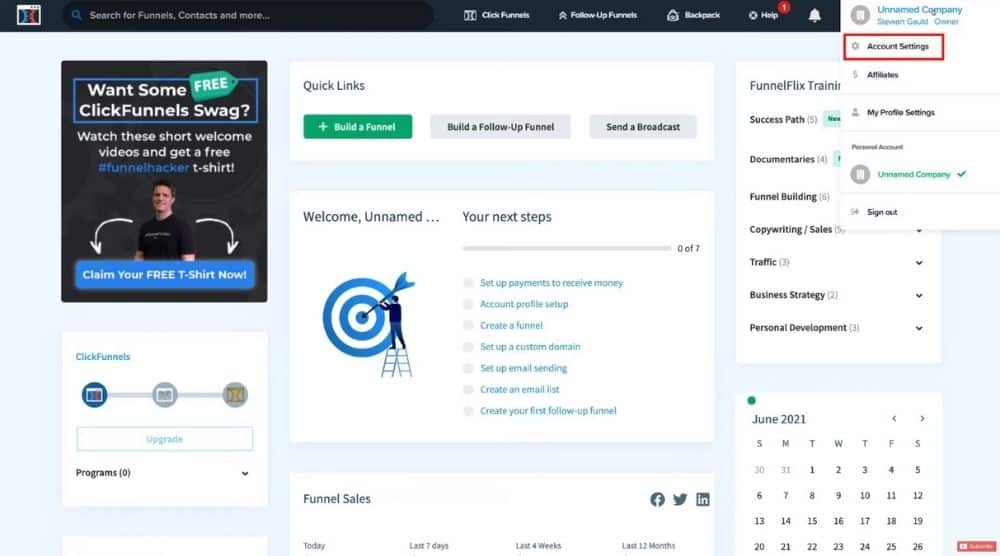Select the middle ClickFunnels plan step icon

(165, 395)
